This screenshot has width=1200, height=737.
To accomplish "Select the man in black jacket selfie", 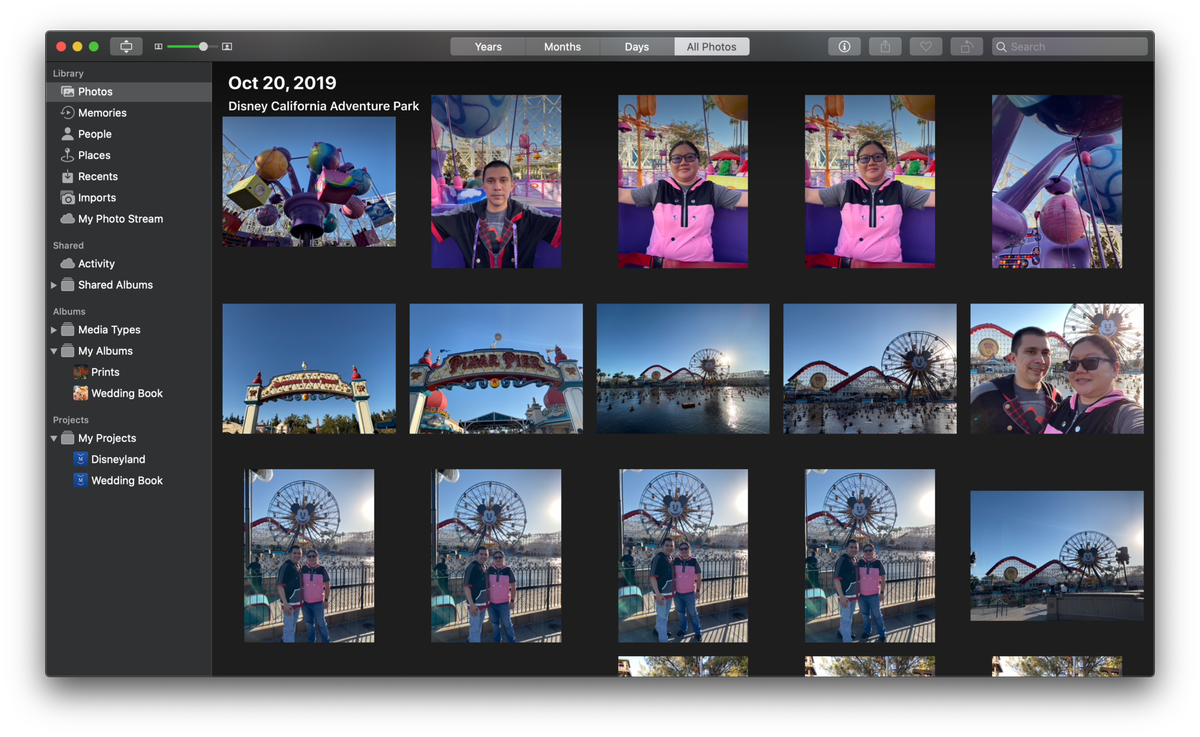I will point(496,181).
